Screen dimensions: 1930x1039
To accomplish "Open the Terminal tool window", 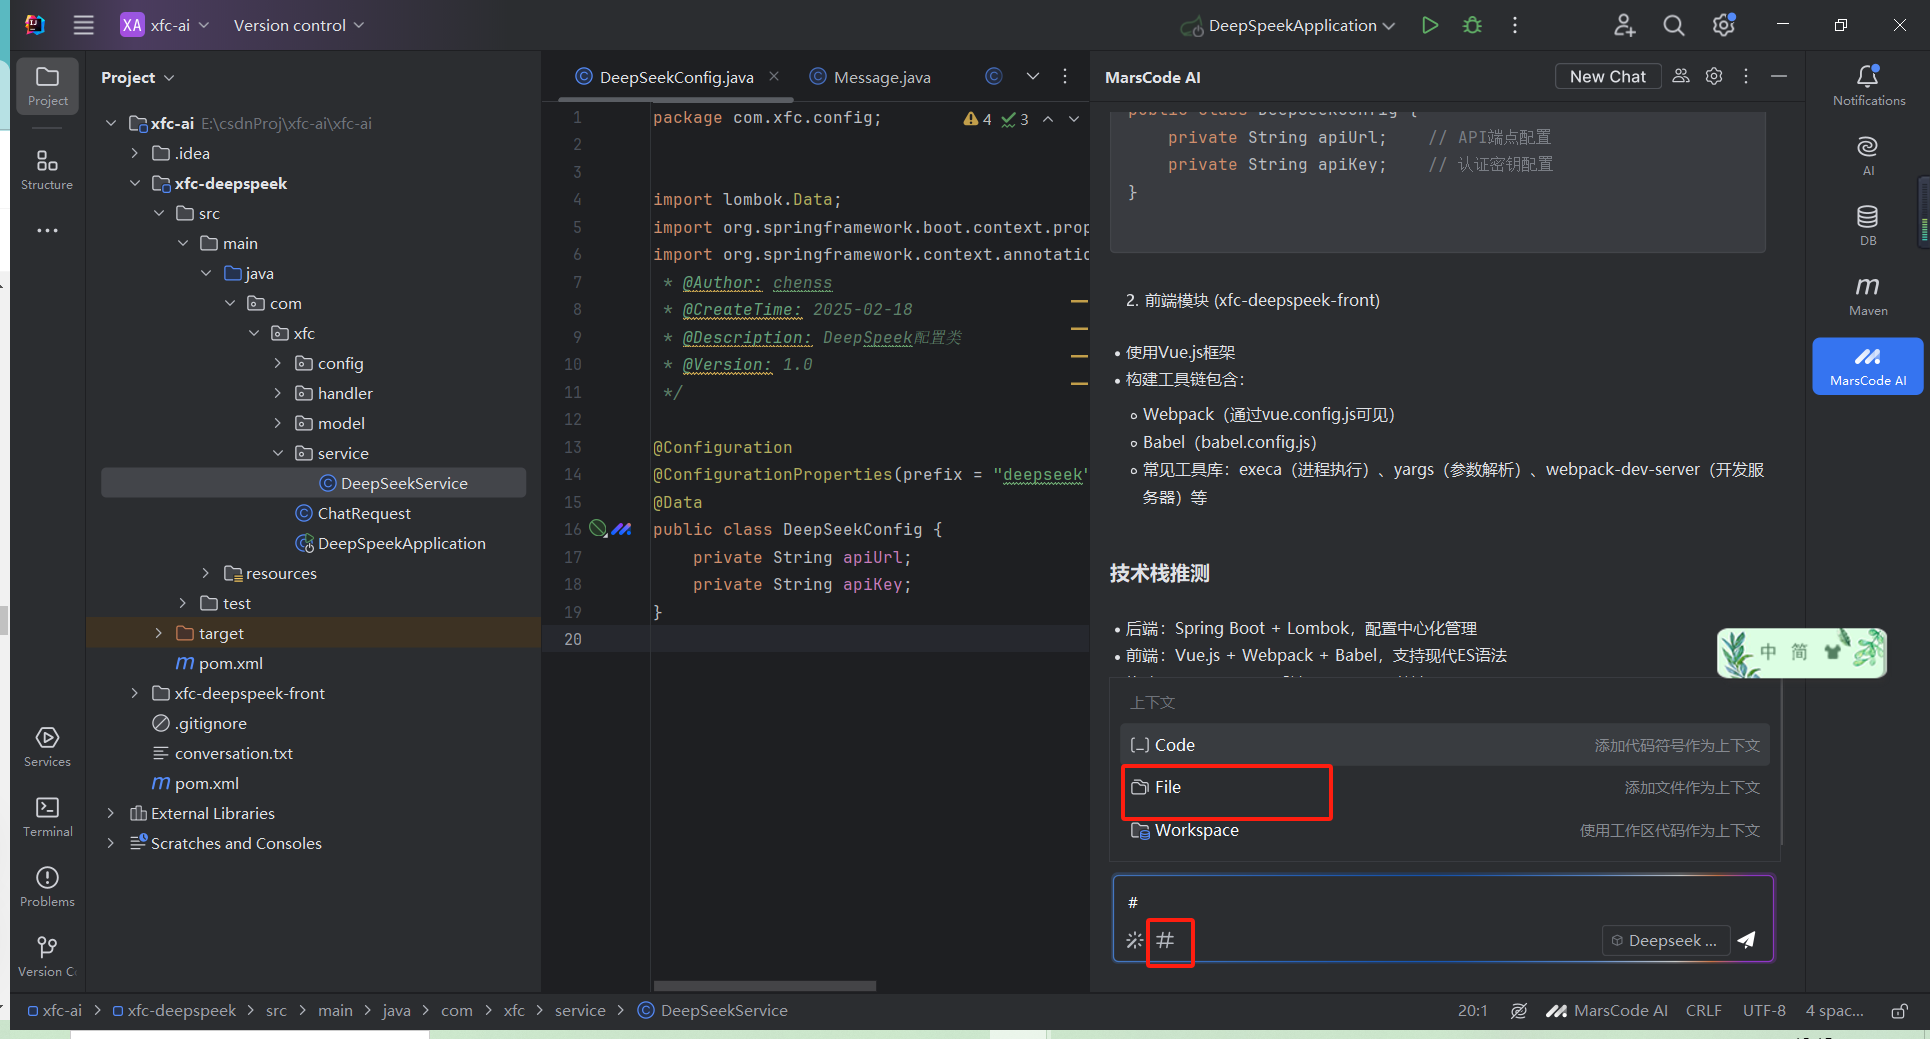I will (47, 817).
